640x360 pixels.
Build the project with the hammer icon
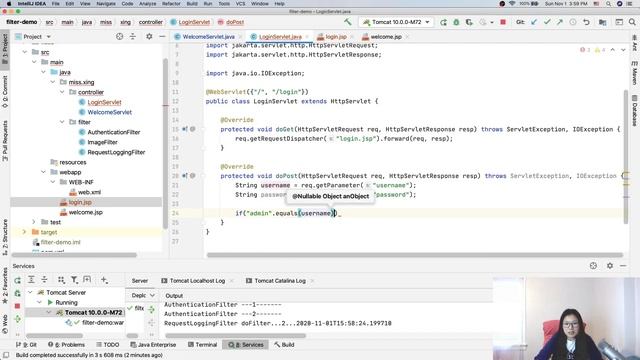(347, 22)
